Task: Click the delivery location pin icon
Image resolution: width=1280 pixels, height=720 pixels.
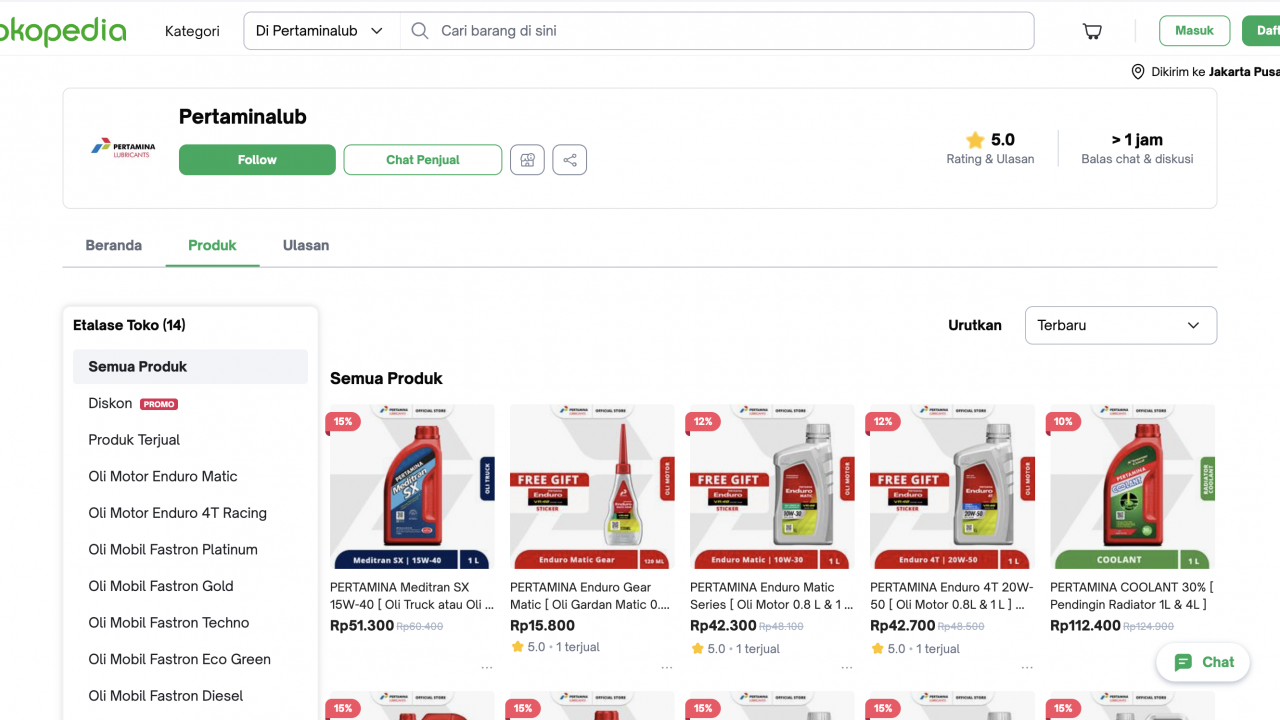Action: pyautogui.click(x=1138, y=71)
